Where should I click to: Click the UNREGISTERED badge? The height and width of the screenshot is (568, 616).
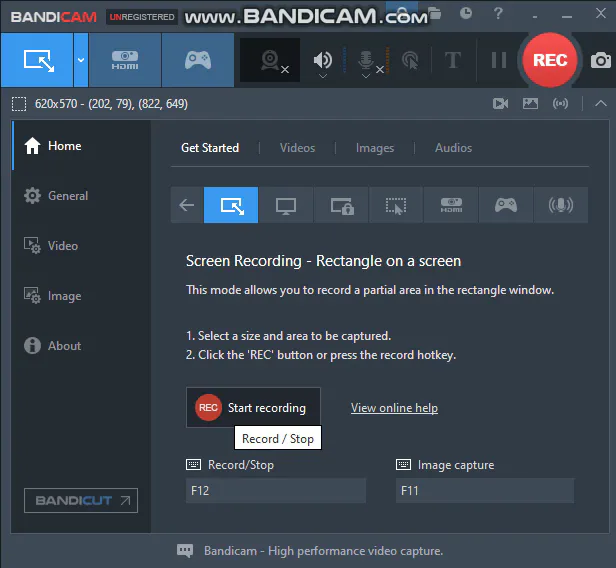coord(142,17)
